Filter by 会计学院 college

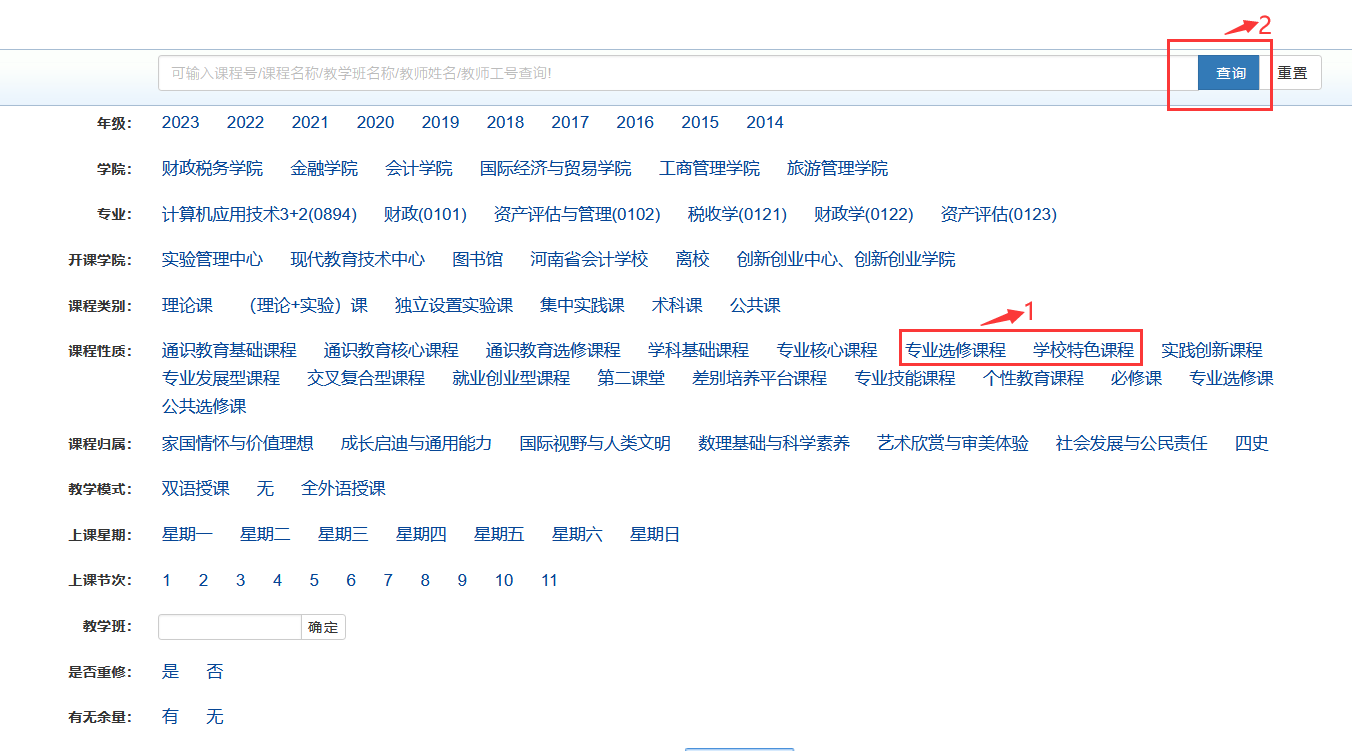[x=418, y=169]
